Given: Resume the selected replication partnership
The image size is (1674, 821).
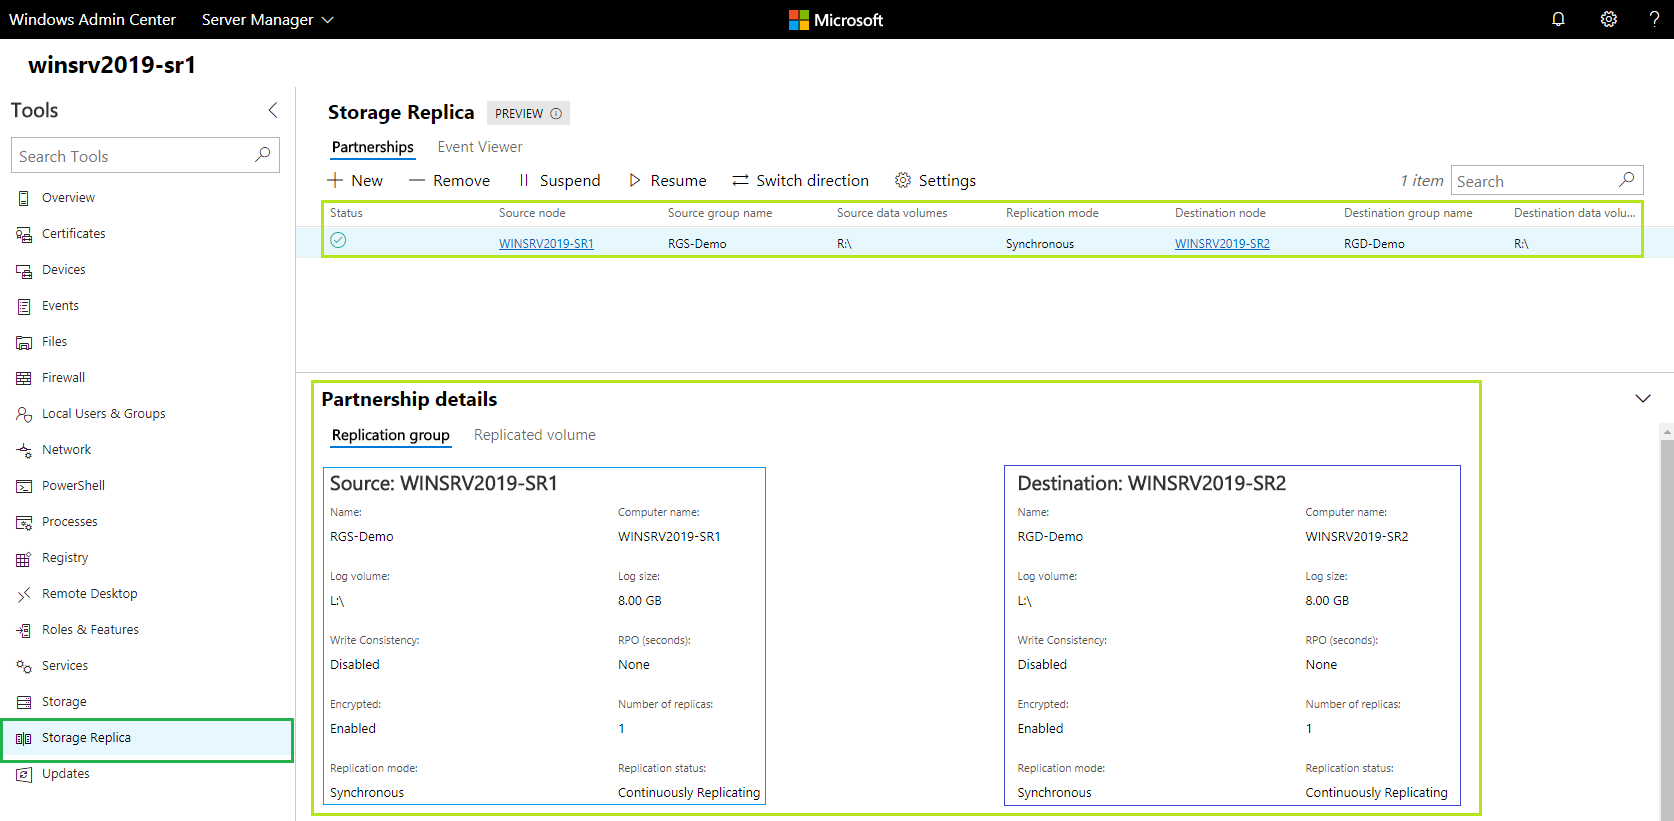Looking at the screenshot, I should pos(667,180).
